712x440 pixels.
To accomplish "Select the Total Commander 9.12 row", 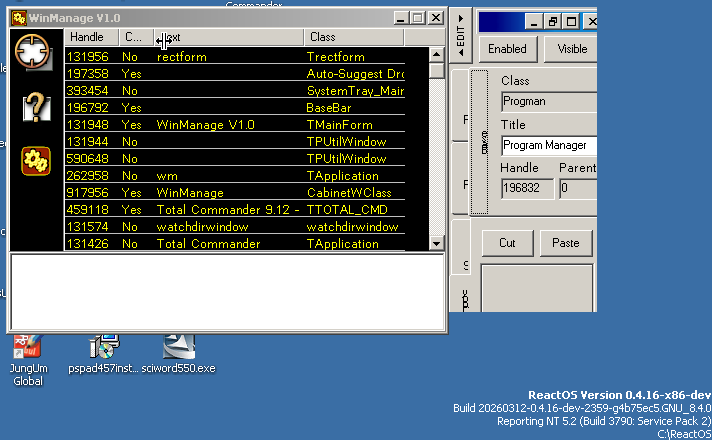I will coord(228,210).
